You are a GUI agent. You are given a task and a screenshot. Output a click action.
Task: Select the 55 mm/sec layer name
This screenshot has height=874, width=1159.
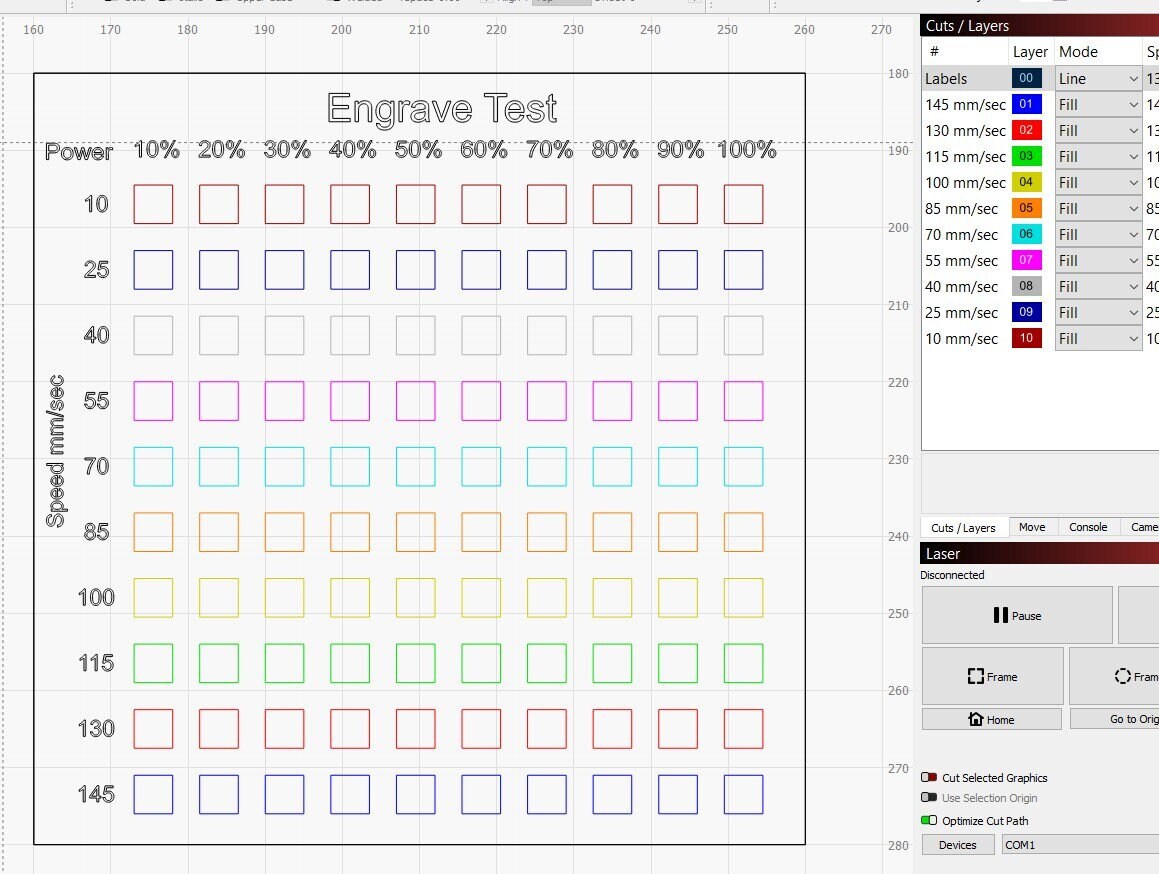click(x=961, y=260)
